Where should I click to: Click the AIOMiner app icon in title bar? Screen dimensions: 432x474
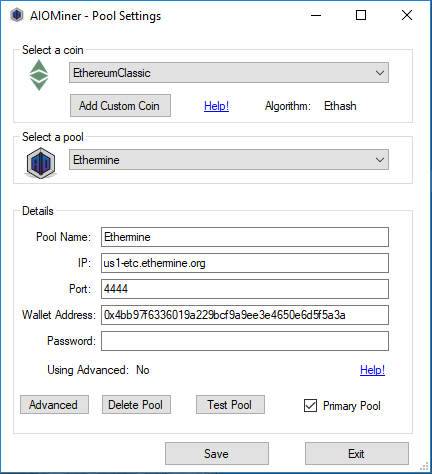point(16,15)
